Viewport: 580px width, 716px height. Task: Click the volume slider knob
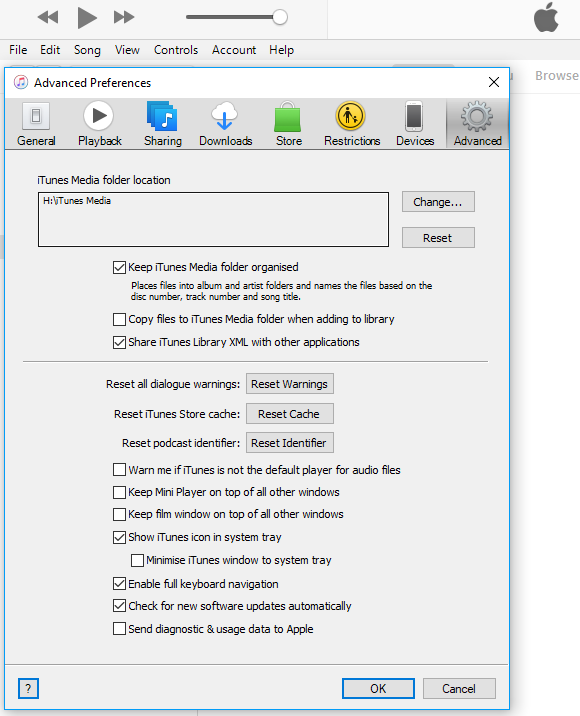pos(279,17)
